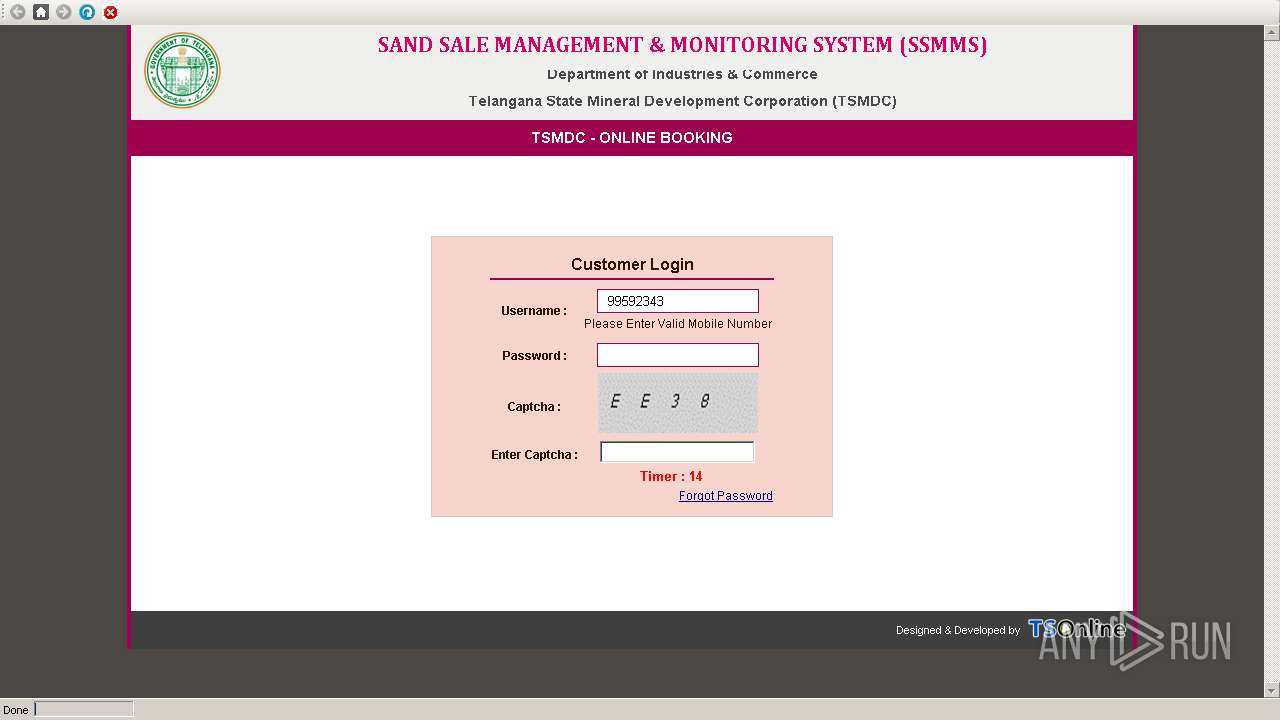Image resolution: width=1280 pixels, height=720 pixels.
Task: Open the home page icon
Action: click(x=41, y=12)
